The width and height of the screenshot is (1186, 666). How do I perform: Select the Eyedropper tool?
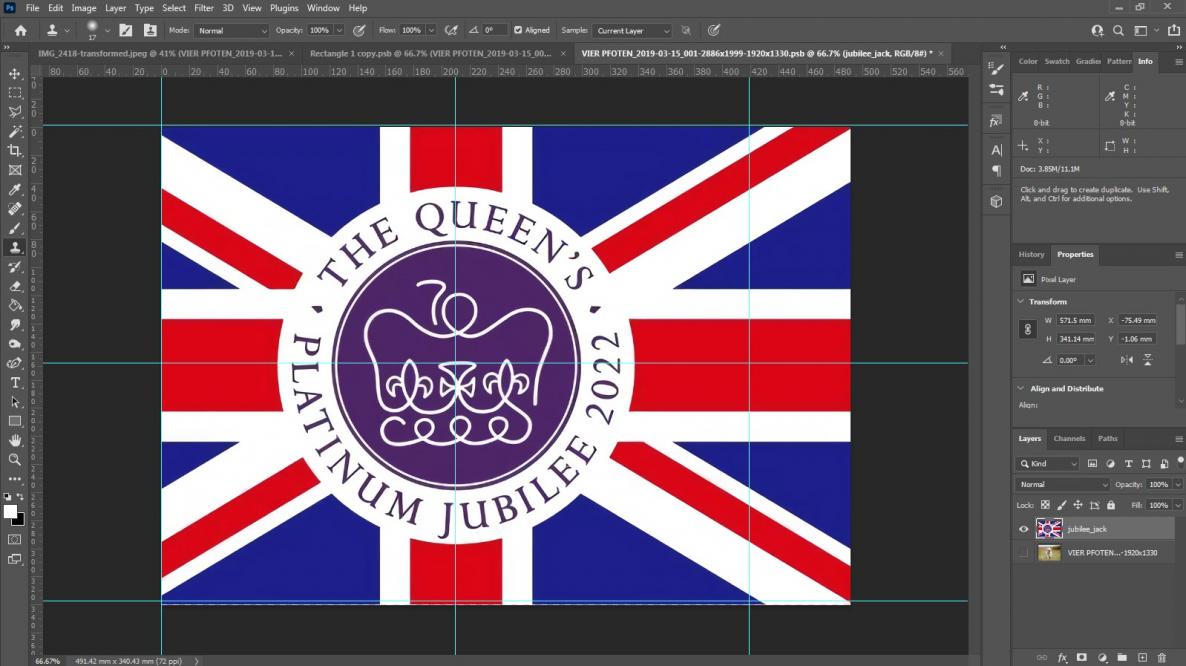coord(14,189)
